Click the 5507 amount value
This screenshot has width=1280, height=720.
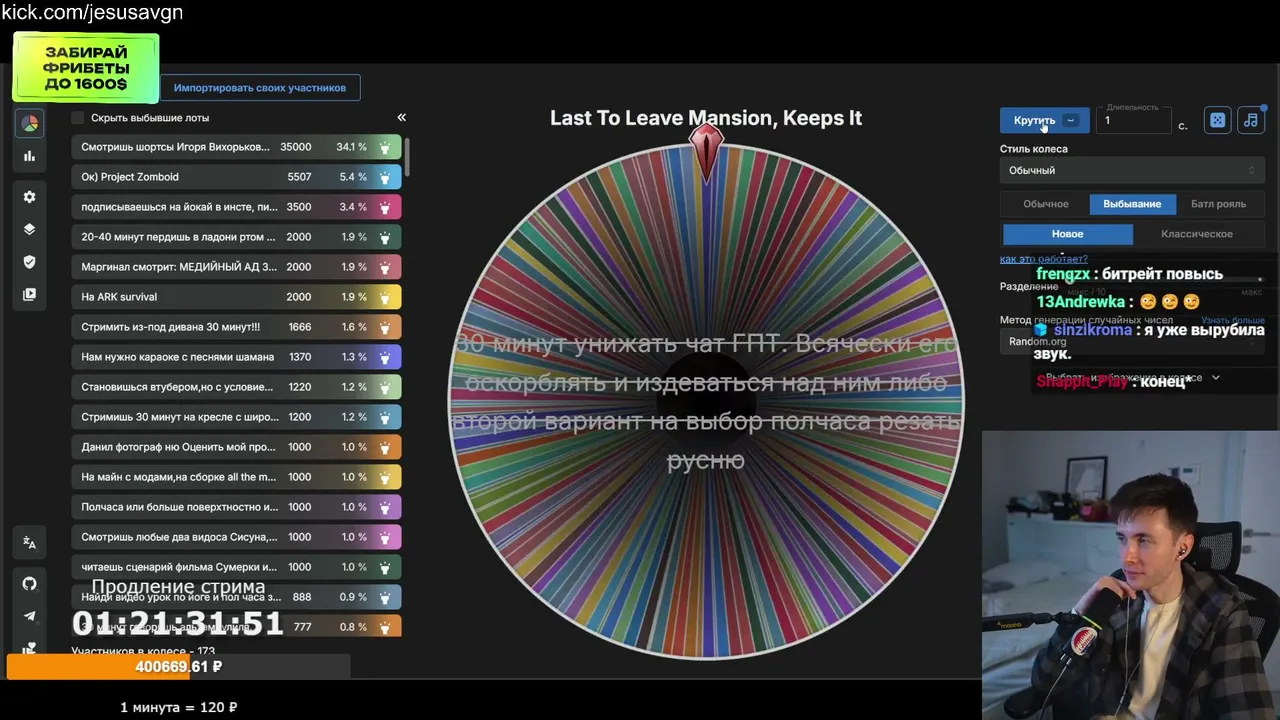(x=299, y=177)
